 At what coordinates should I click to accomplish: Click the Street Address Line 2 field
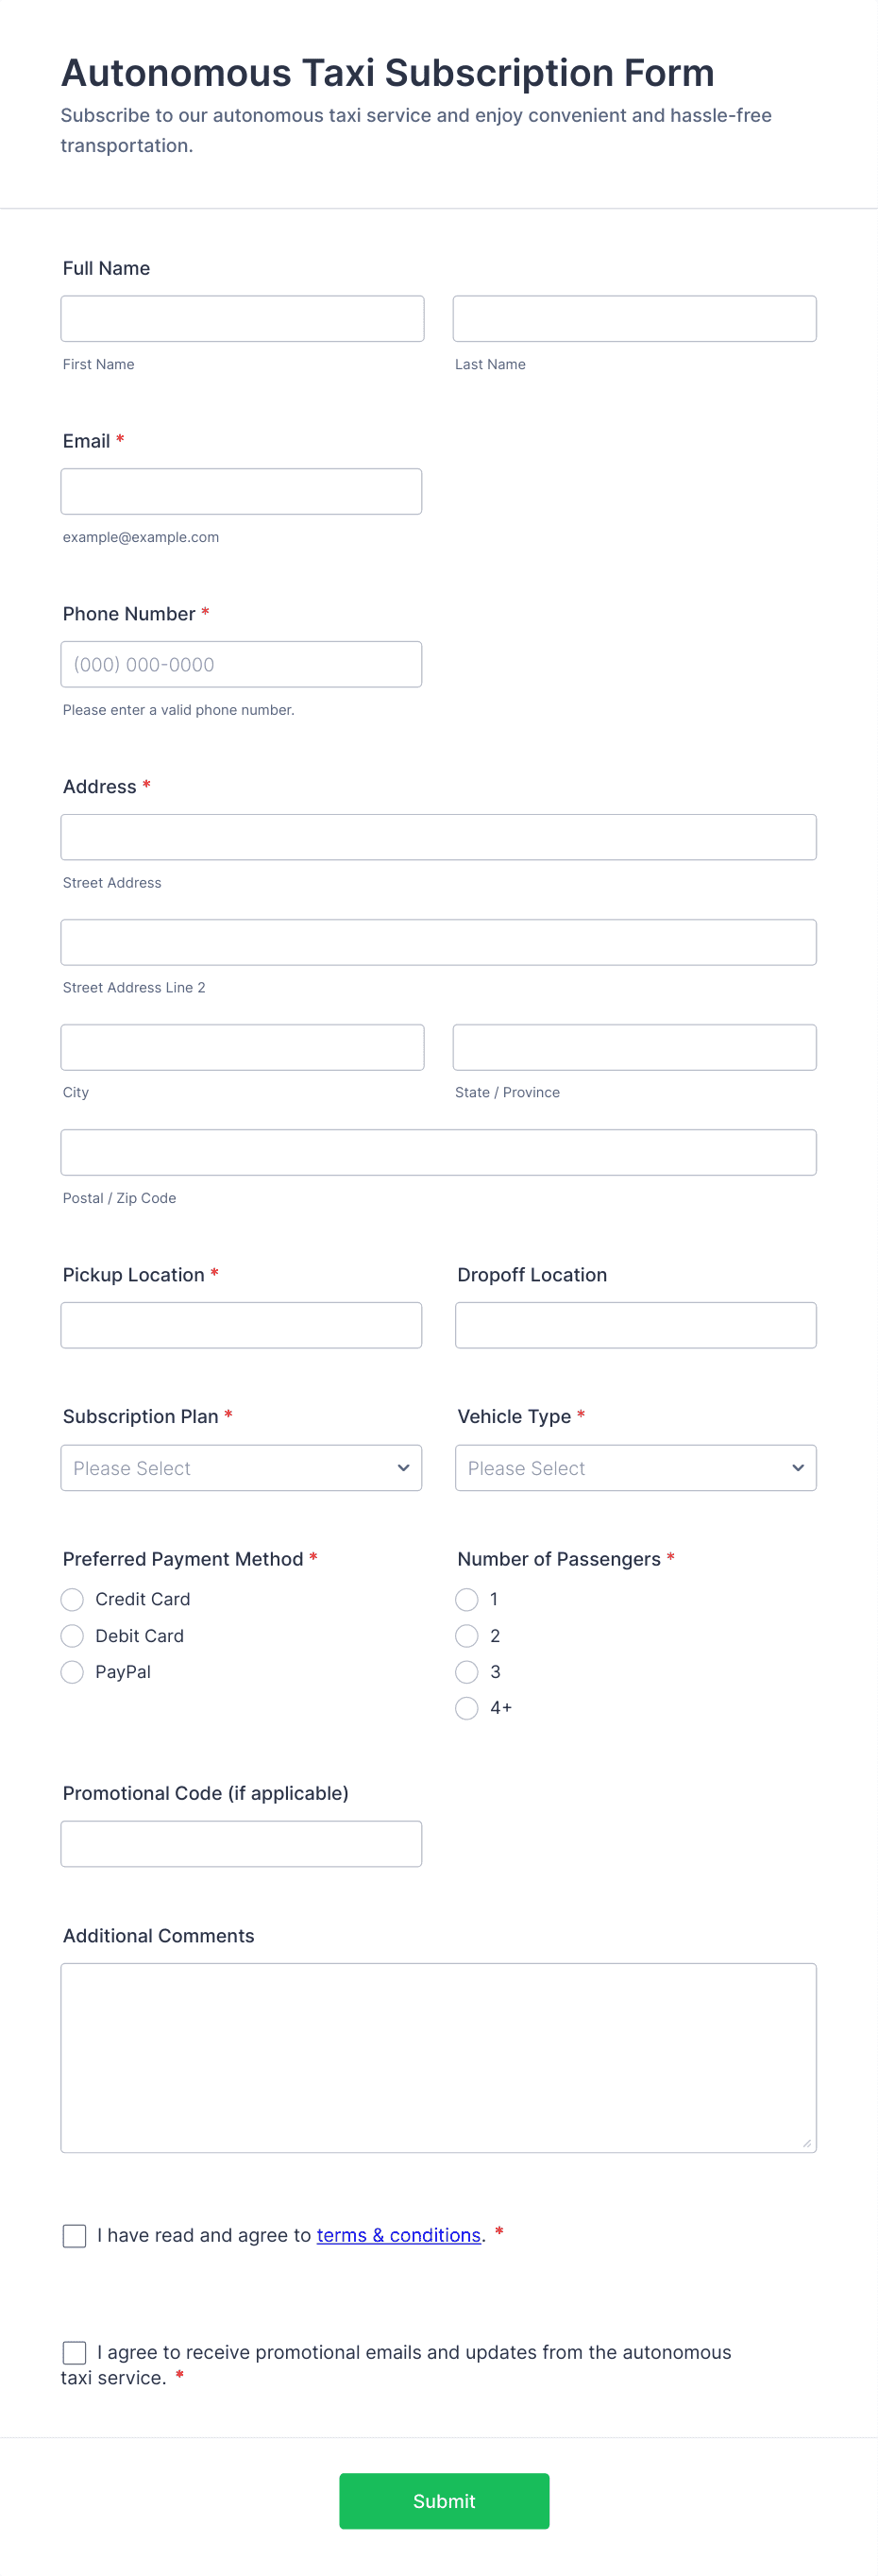click(438, 941)
